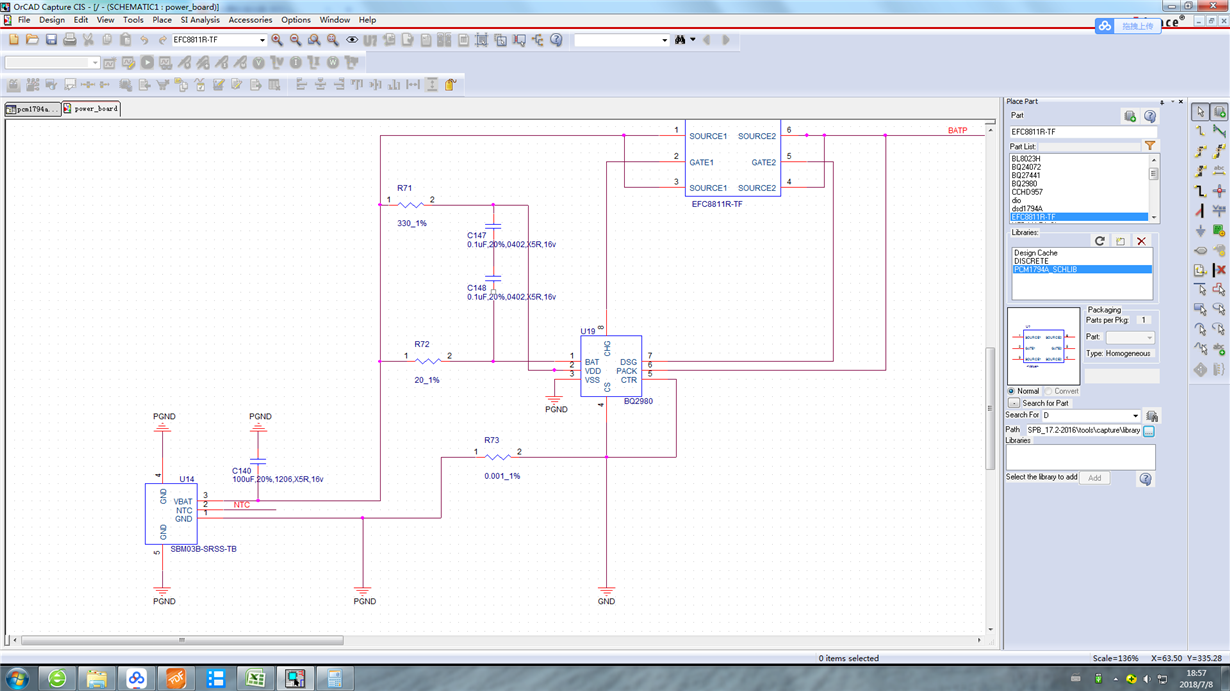The width and height of the screenshot is (1230, 691).
Task: Open the Design menu
Action: [51, 20]
